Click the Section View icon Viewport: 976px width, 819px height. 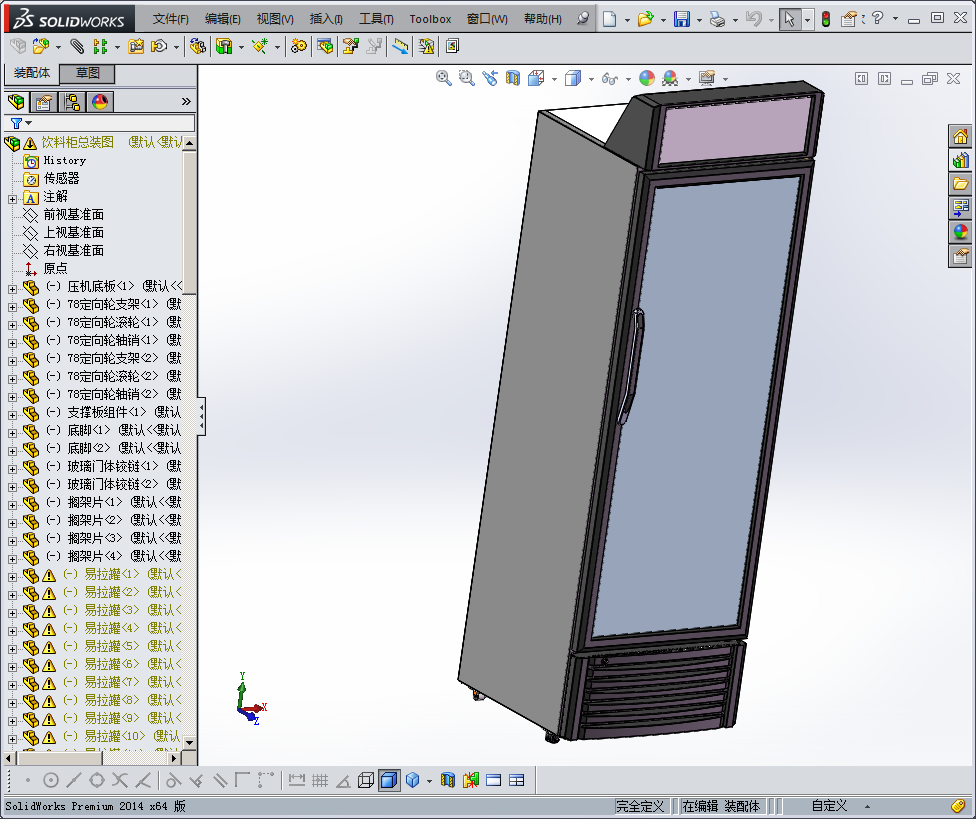click(x=512, y=78)
